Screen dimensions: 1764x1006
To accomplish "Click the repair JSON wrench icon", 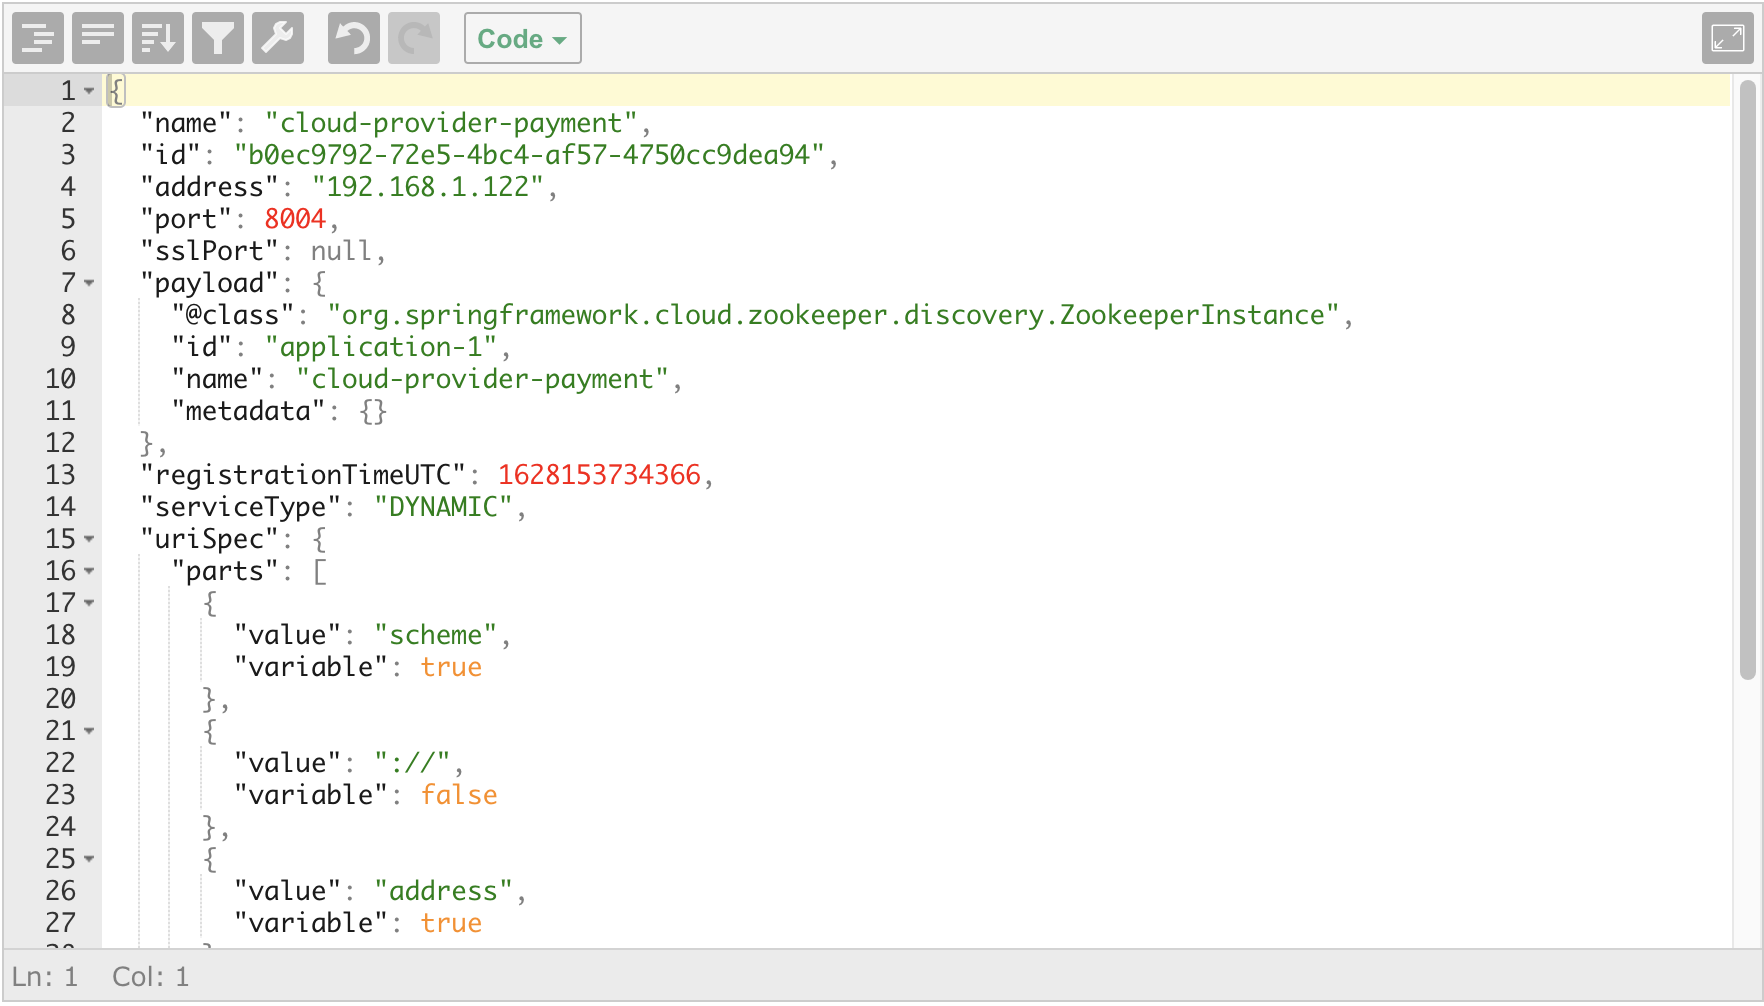I will (278, 39).
